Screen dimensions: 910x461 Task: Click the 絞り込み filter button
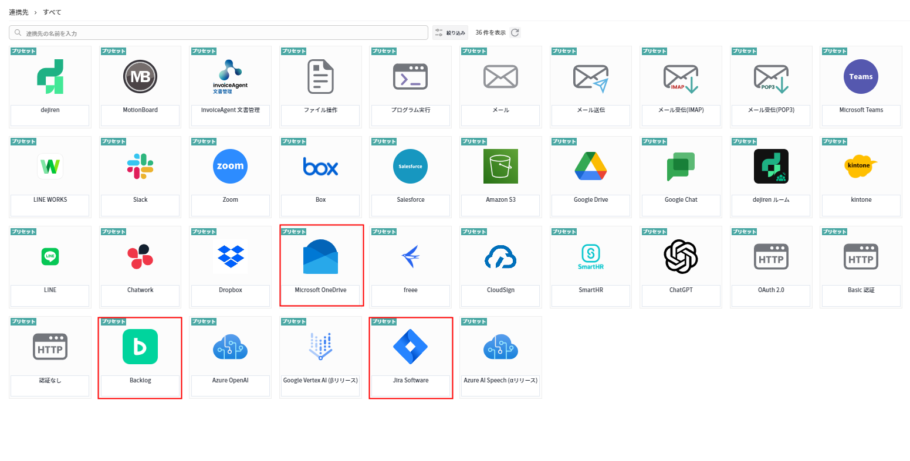click(x=450, y=33)
